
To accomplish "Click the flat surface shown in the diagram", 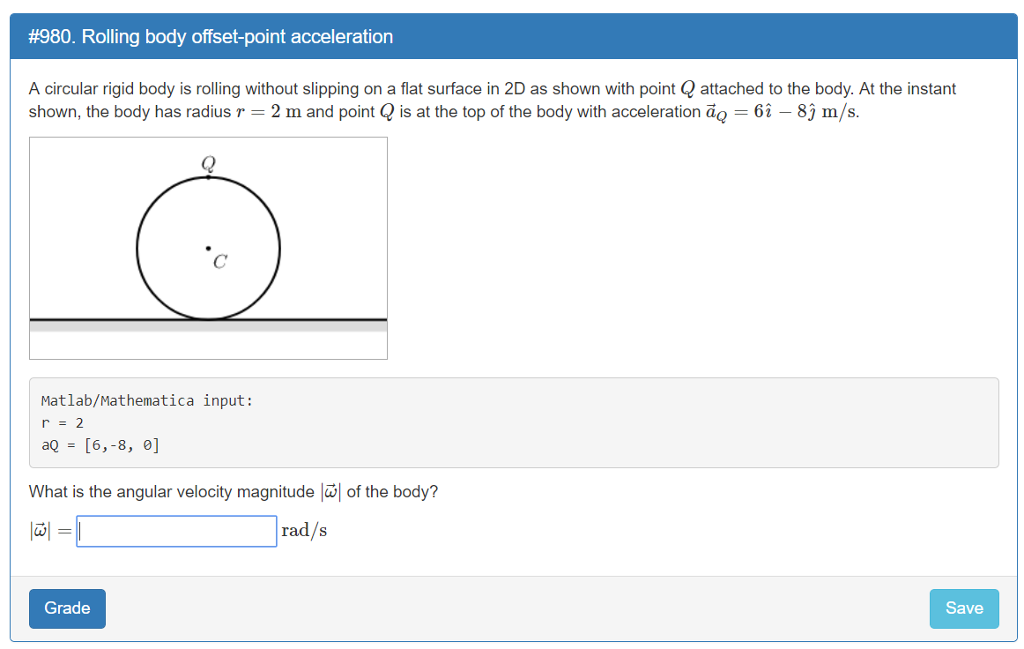I will click(207, 322).
